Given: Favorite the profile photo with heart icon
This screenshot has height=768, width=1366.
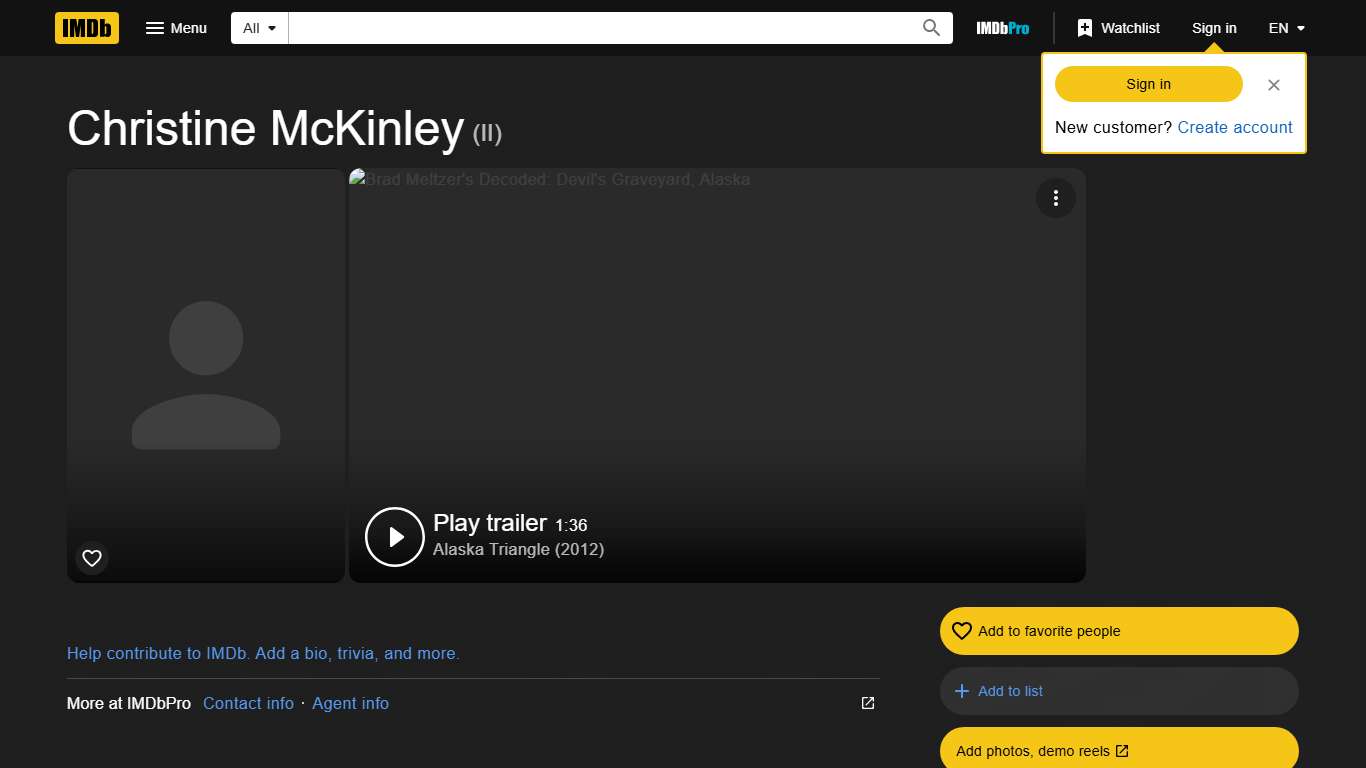Looking at the screenshot, I should pos(91,558).
